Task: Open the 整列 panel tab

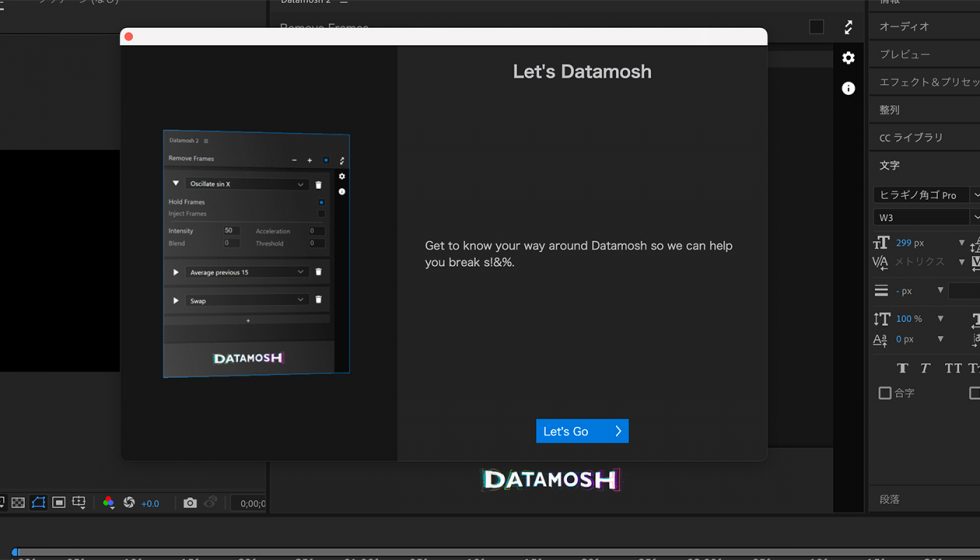Action: pyautogui.click(x=889, y=110)
